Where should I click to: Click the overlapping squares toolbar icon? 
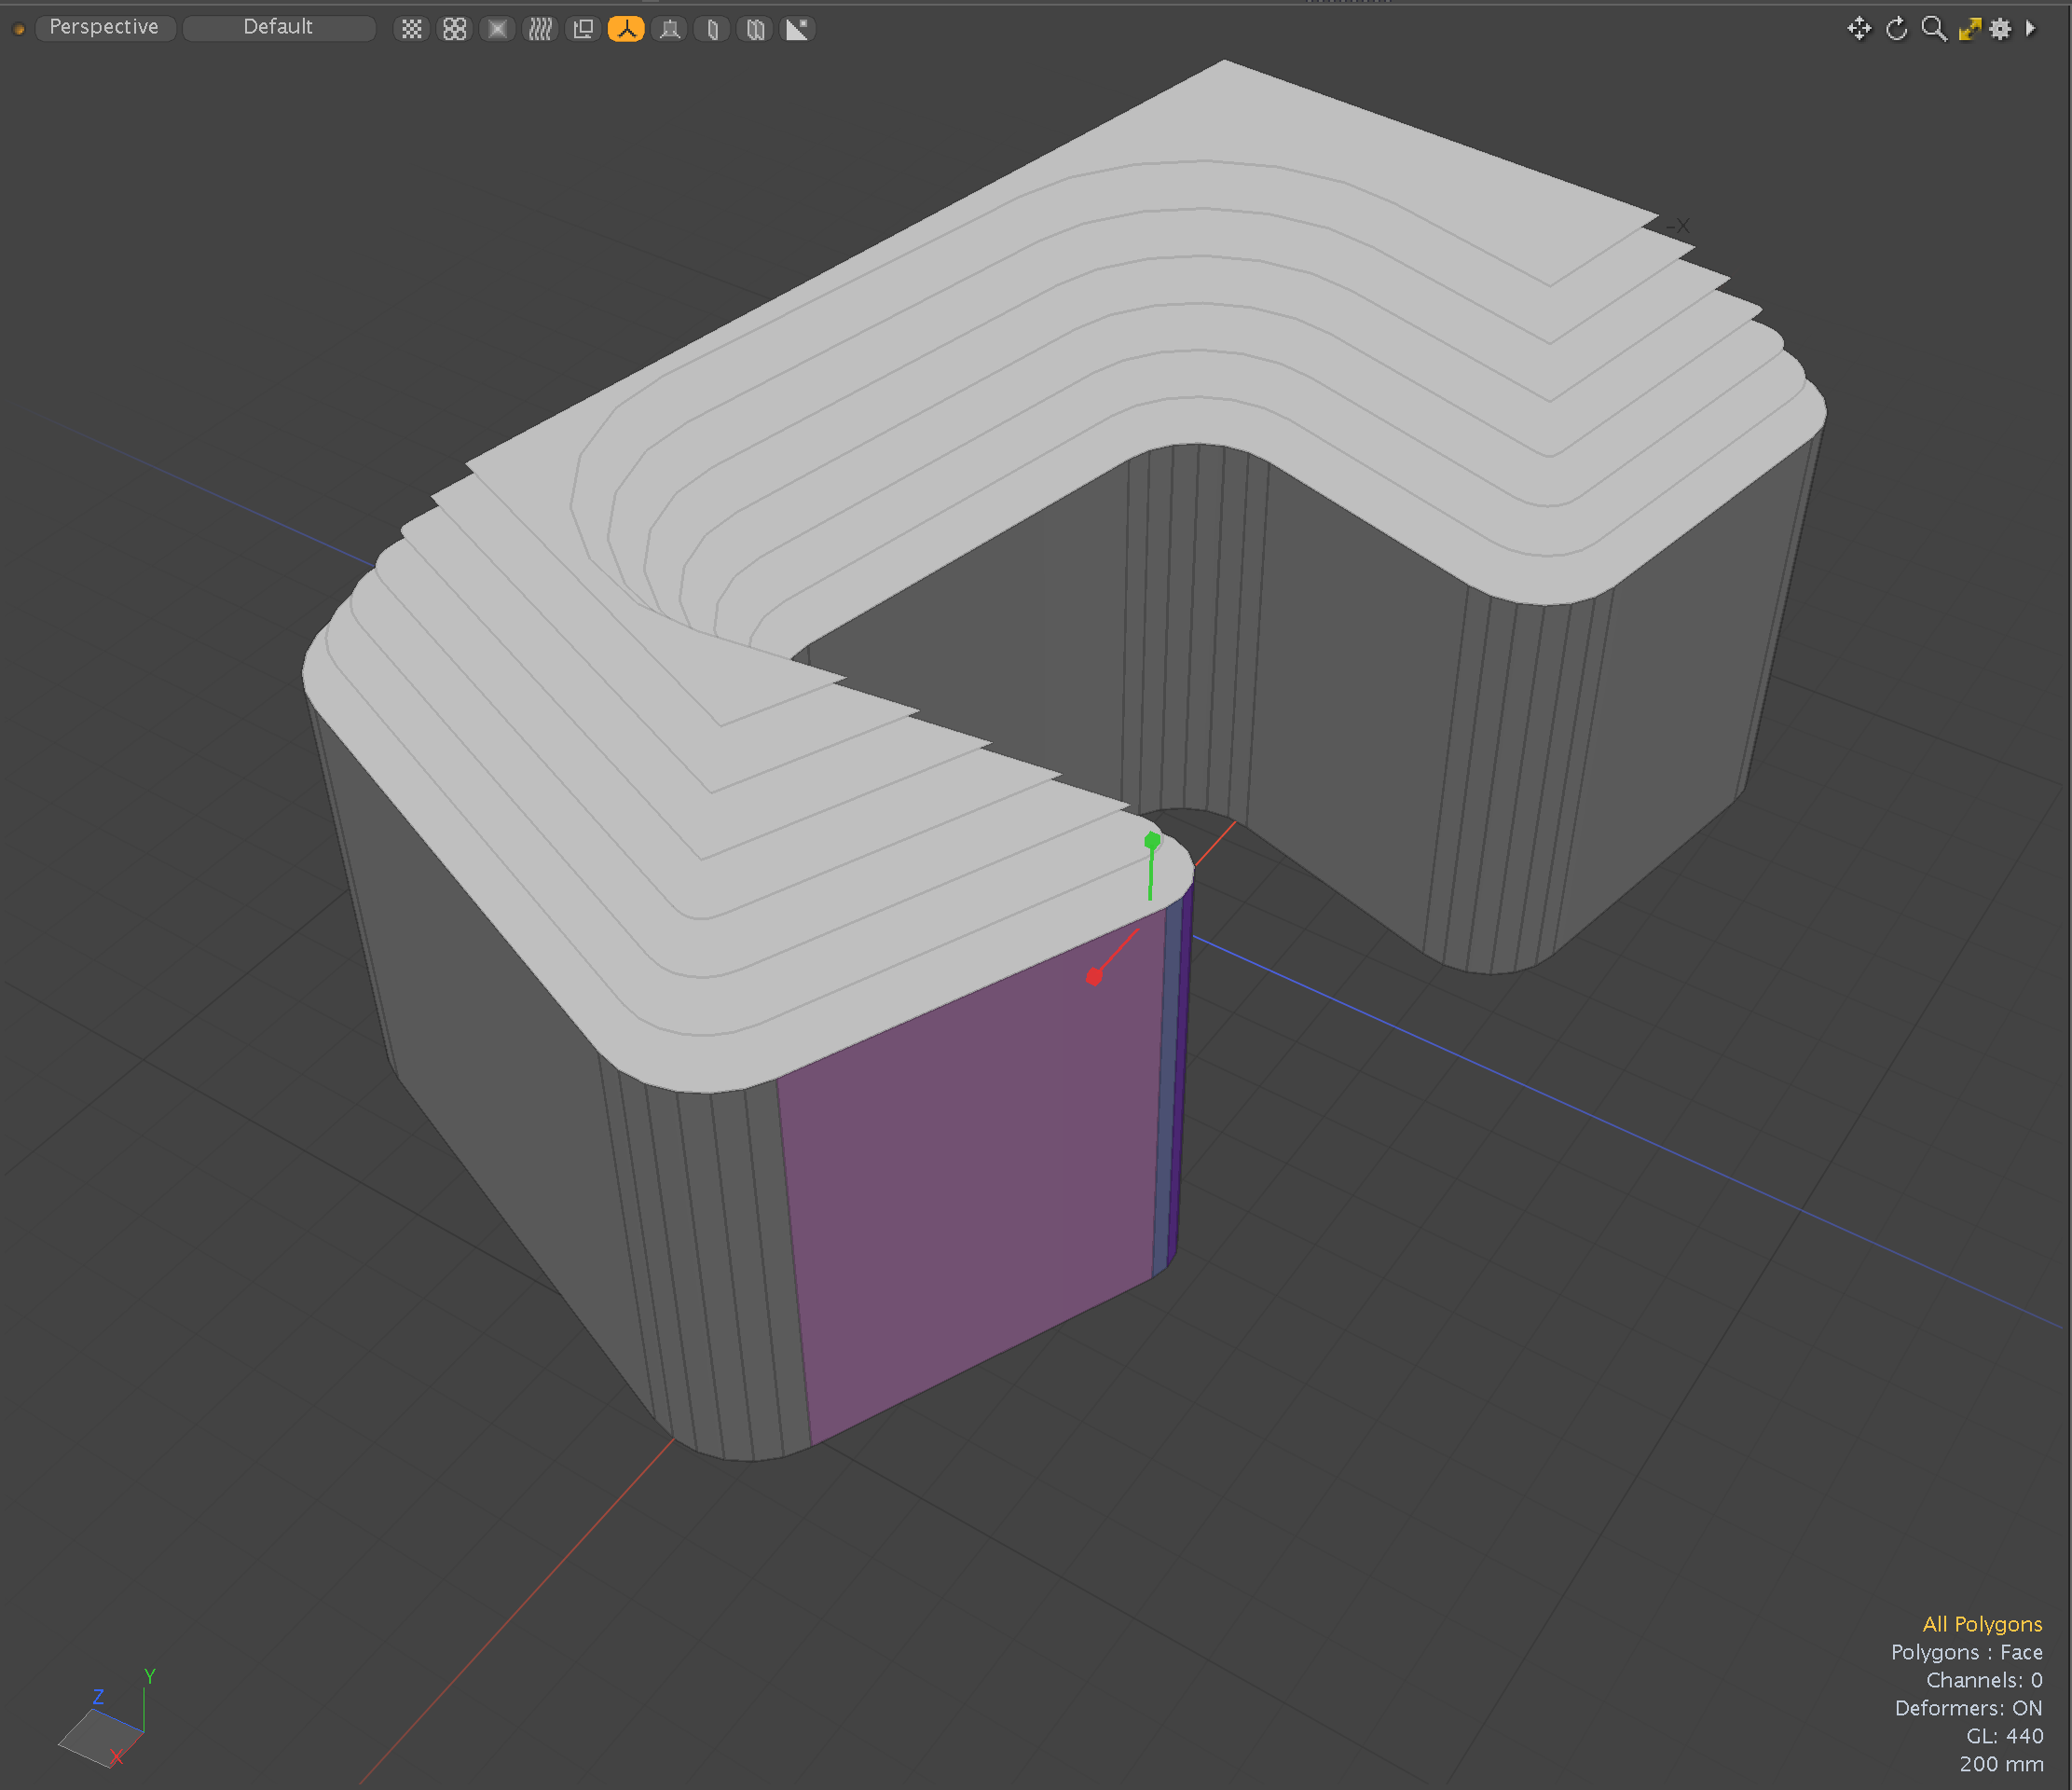pyautogui.click(x=583, y=29)
